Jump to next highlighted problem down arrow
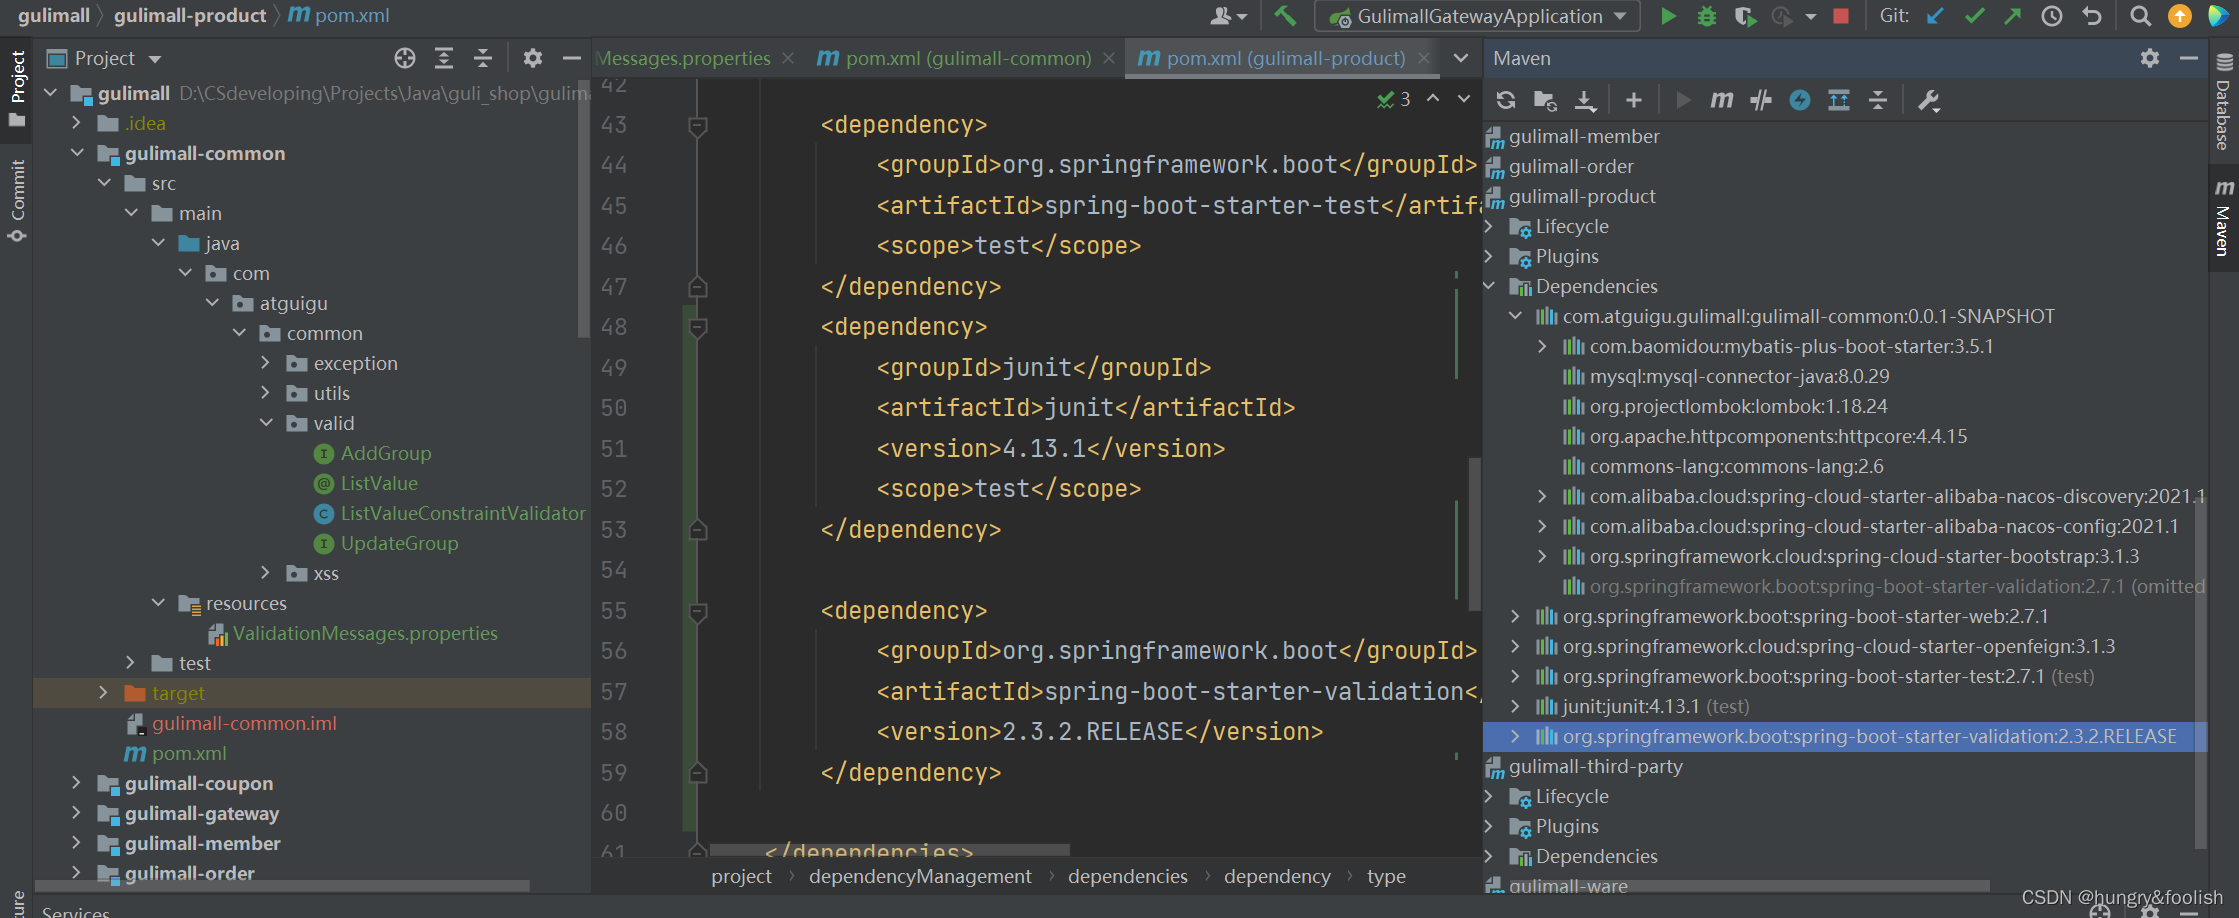The height and width of the screenshot is (918, 2239). [1464, 98]
